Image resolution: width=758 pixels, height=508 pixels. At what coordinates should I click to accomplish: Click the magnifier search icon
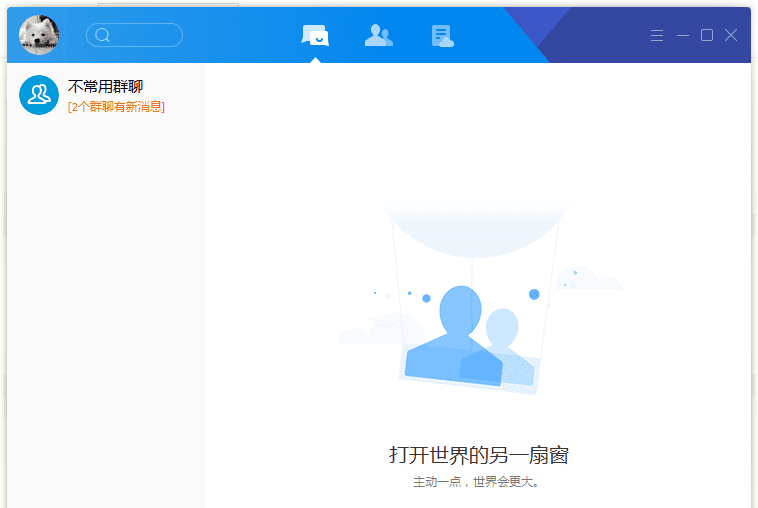click(x=102, y=35)
